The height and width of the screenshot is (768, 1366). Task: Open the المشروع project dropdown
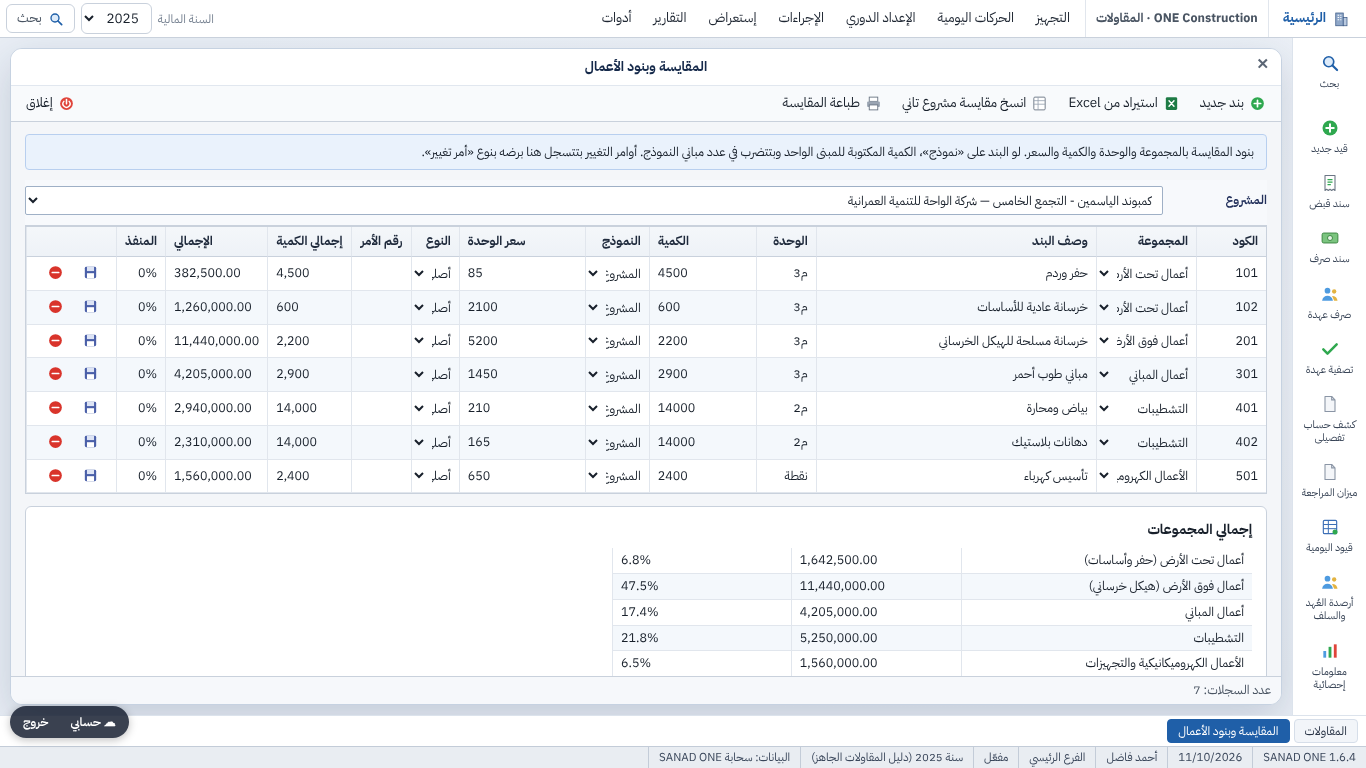594,200
